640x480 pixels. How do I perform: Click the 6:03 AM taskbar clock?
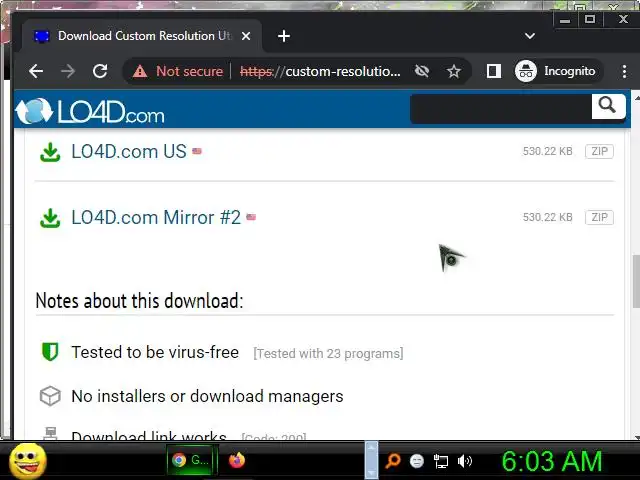point(552,461)
